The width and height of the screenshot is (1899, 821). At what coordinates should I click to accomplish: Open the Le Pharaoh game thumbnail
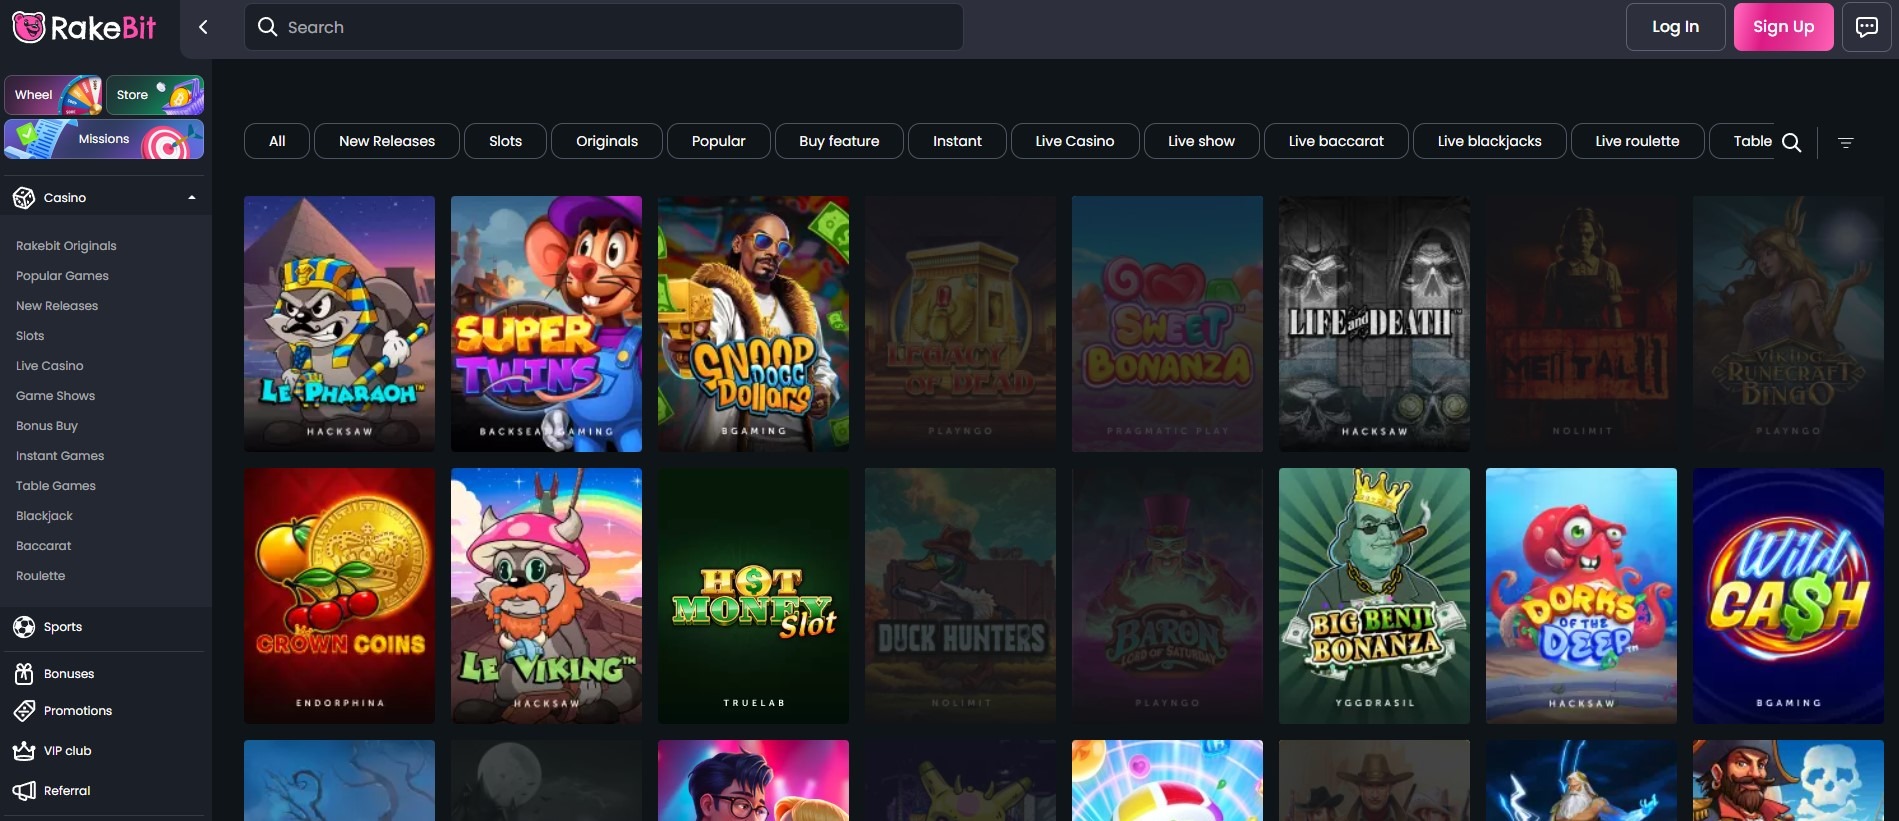pyautogui.click(x=339, y=324)
